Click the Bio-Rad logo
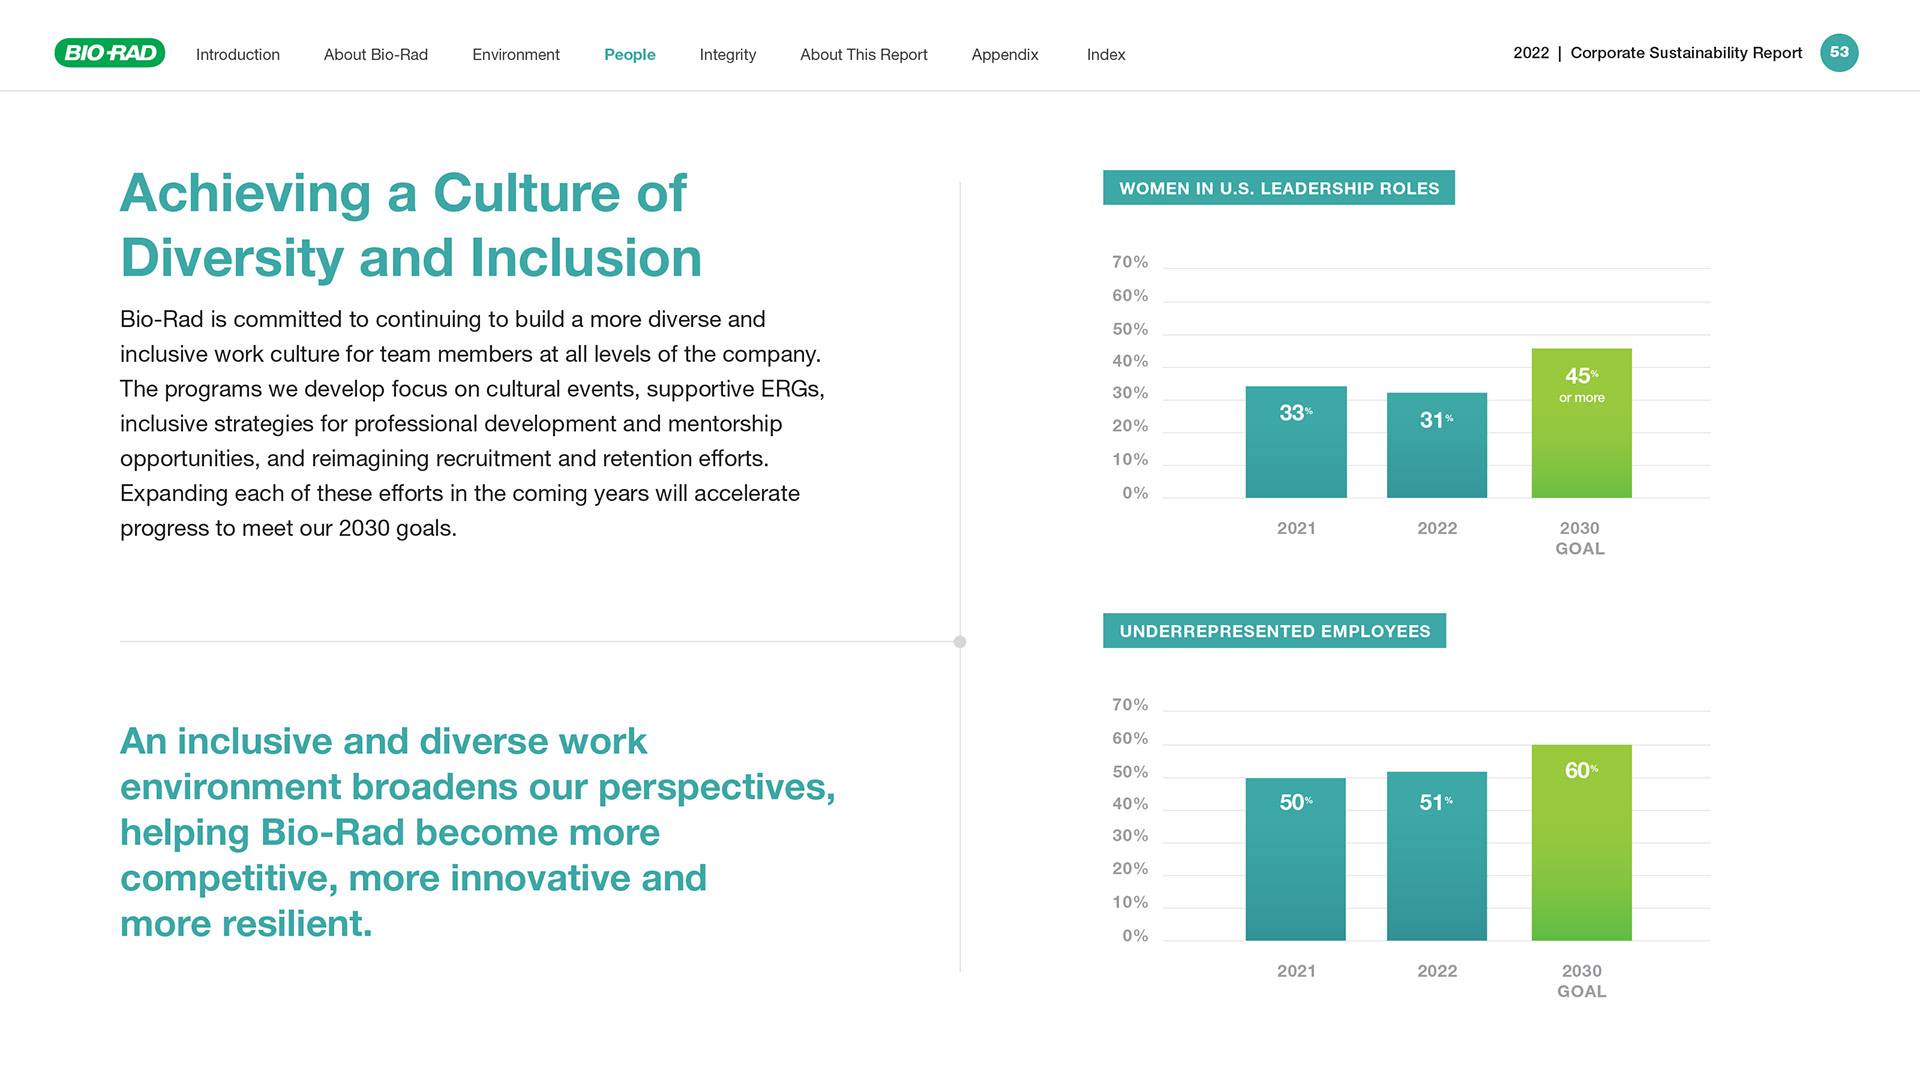This screenshot has height=1080, width=1920. 110,53
